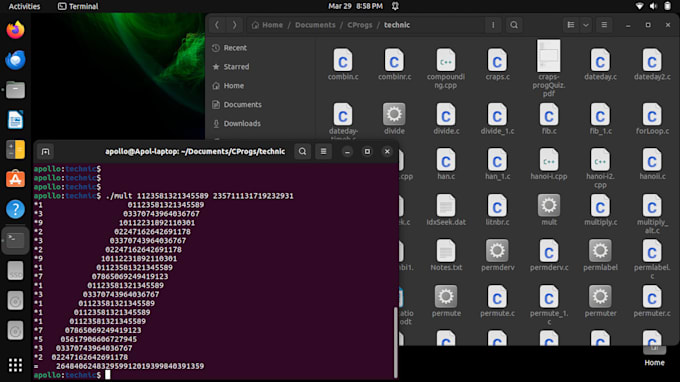Screen dimensions: 680x382
Task: Select the Notes.txt file
Action: pyautogui.click(x=446, y=255)
